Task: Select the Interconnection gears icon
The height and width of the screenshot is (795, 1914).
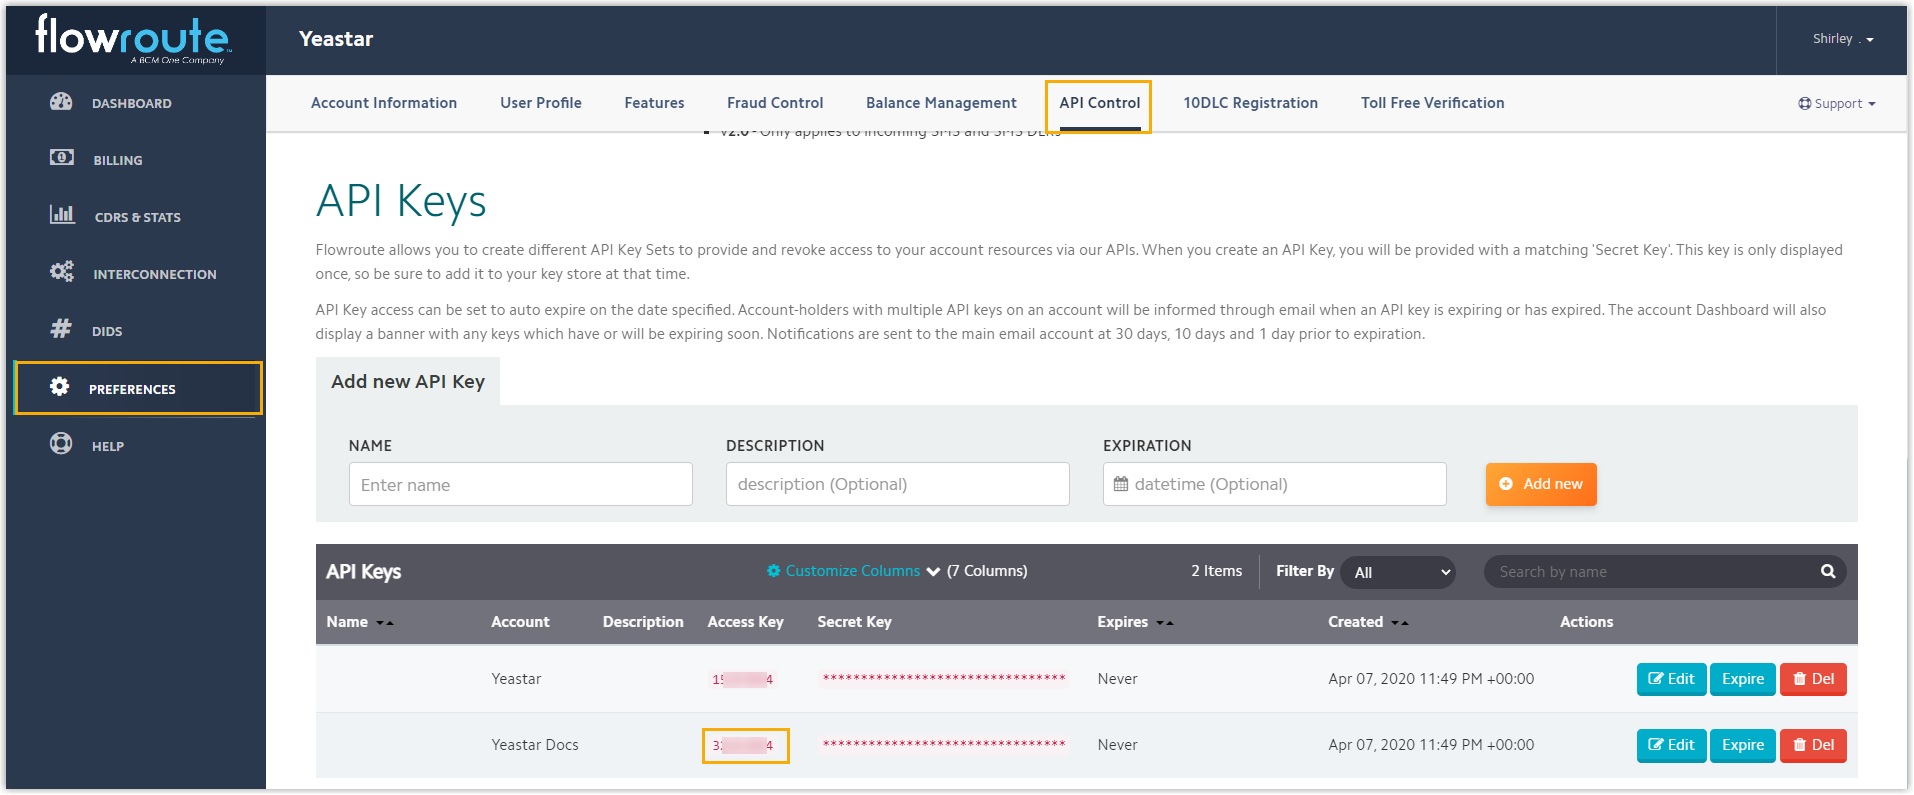Action: (x=62, y=272)
